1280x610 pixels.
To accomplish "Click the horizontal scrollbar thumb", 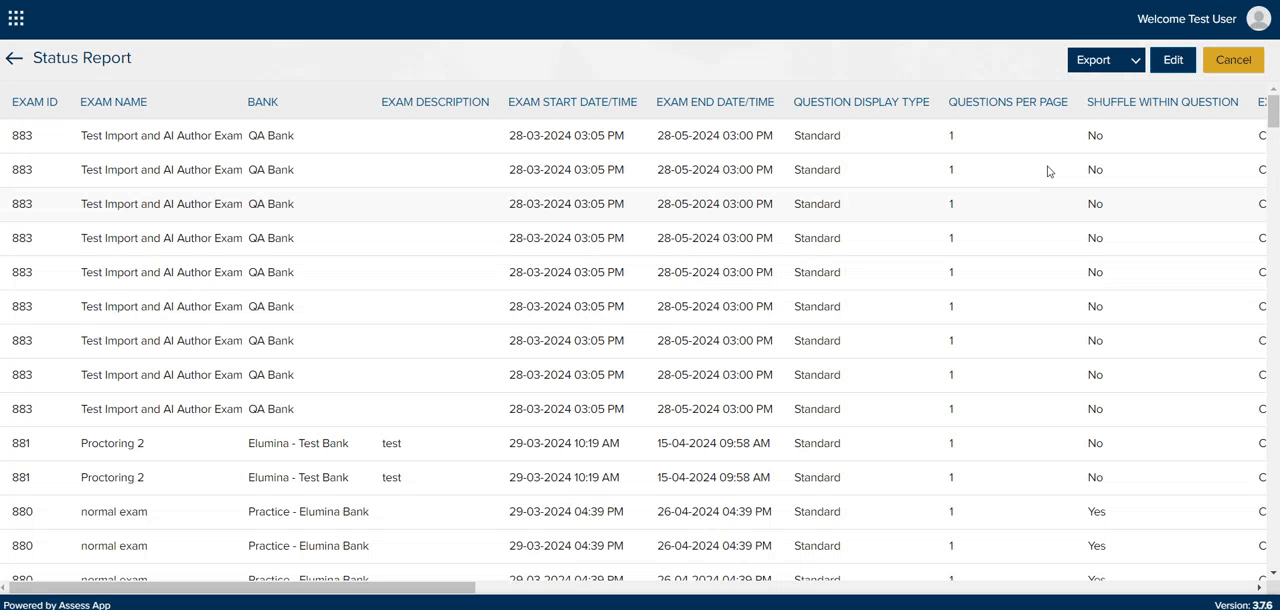I will (240, 588).
